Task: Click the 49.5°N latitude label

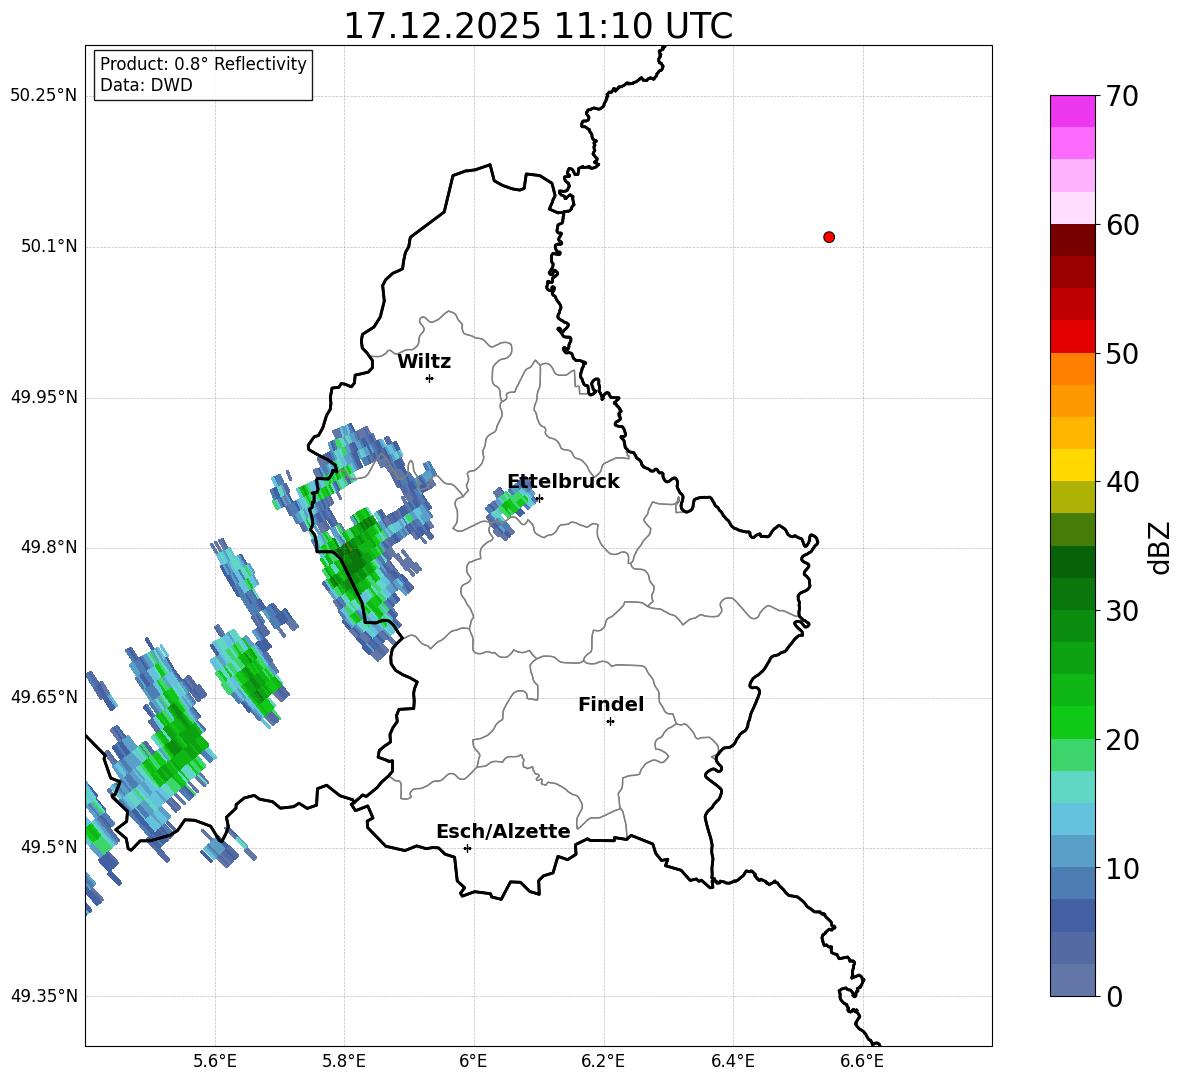Action: click(49, 846)
